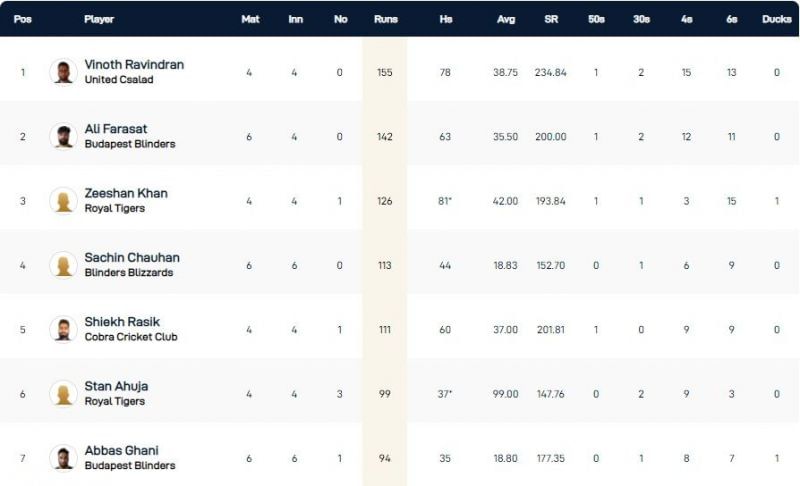Click Zeeshan Khan's avatar icon

63,200
